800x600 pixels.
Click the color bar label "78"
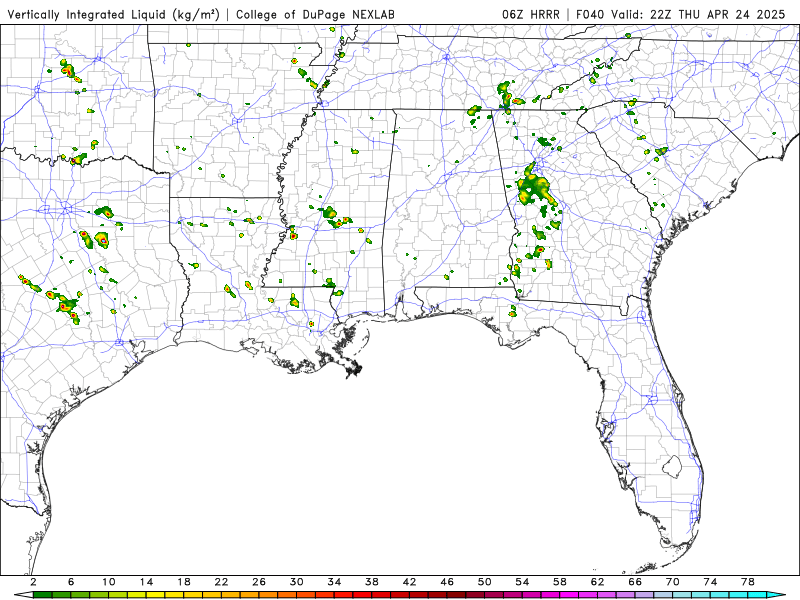click(x=748, y=582)
